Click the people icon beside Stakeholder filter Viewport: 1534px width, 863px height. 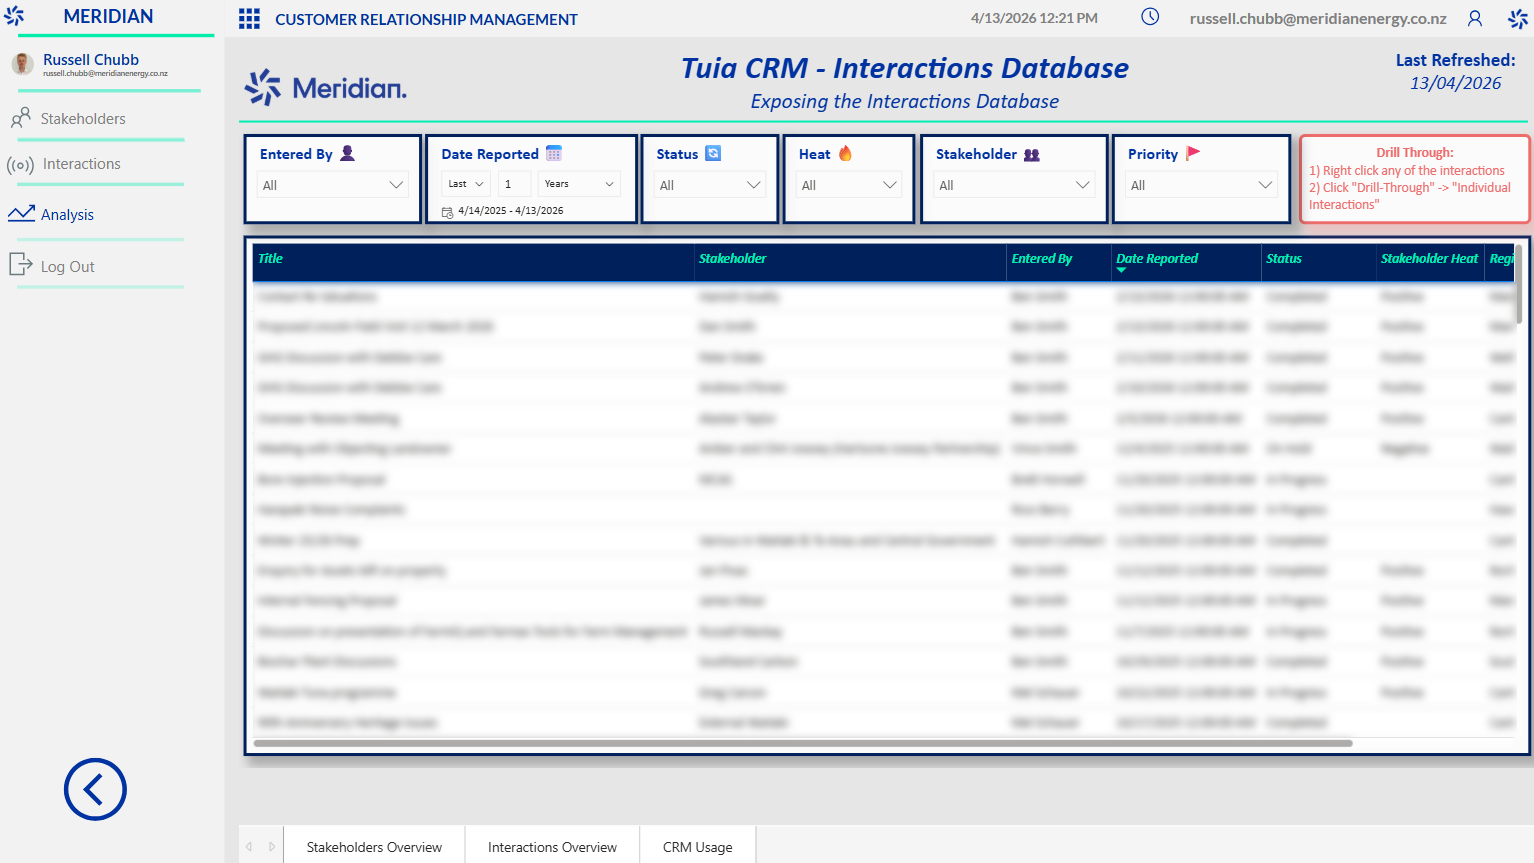pyautogui.click(x=1032, y=154)
